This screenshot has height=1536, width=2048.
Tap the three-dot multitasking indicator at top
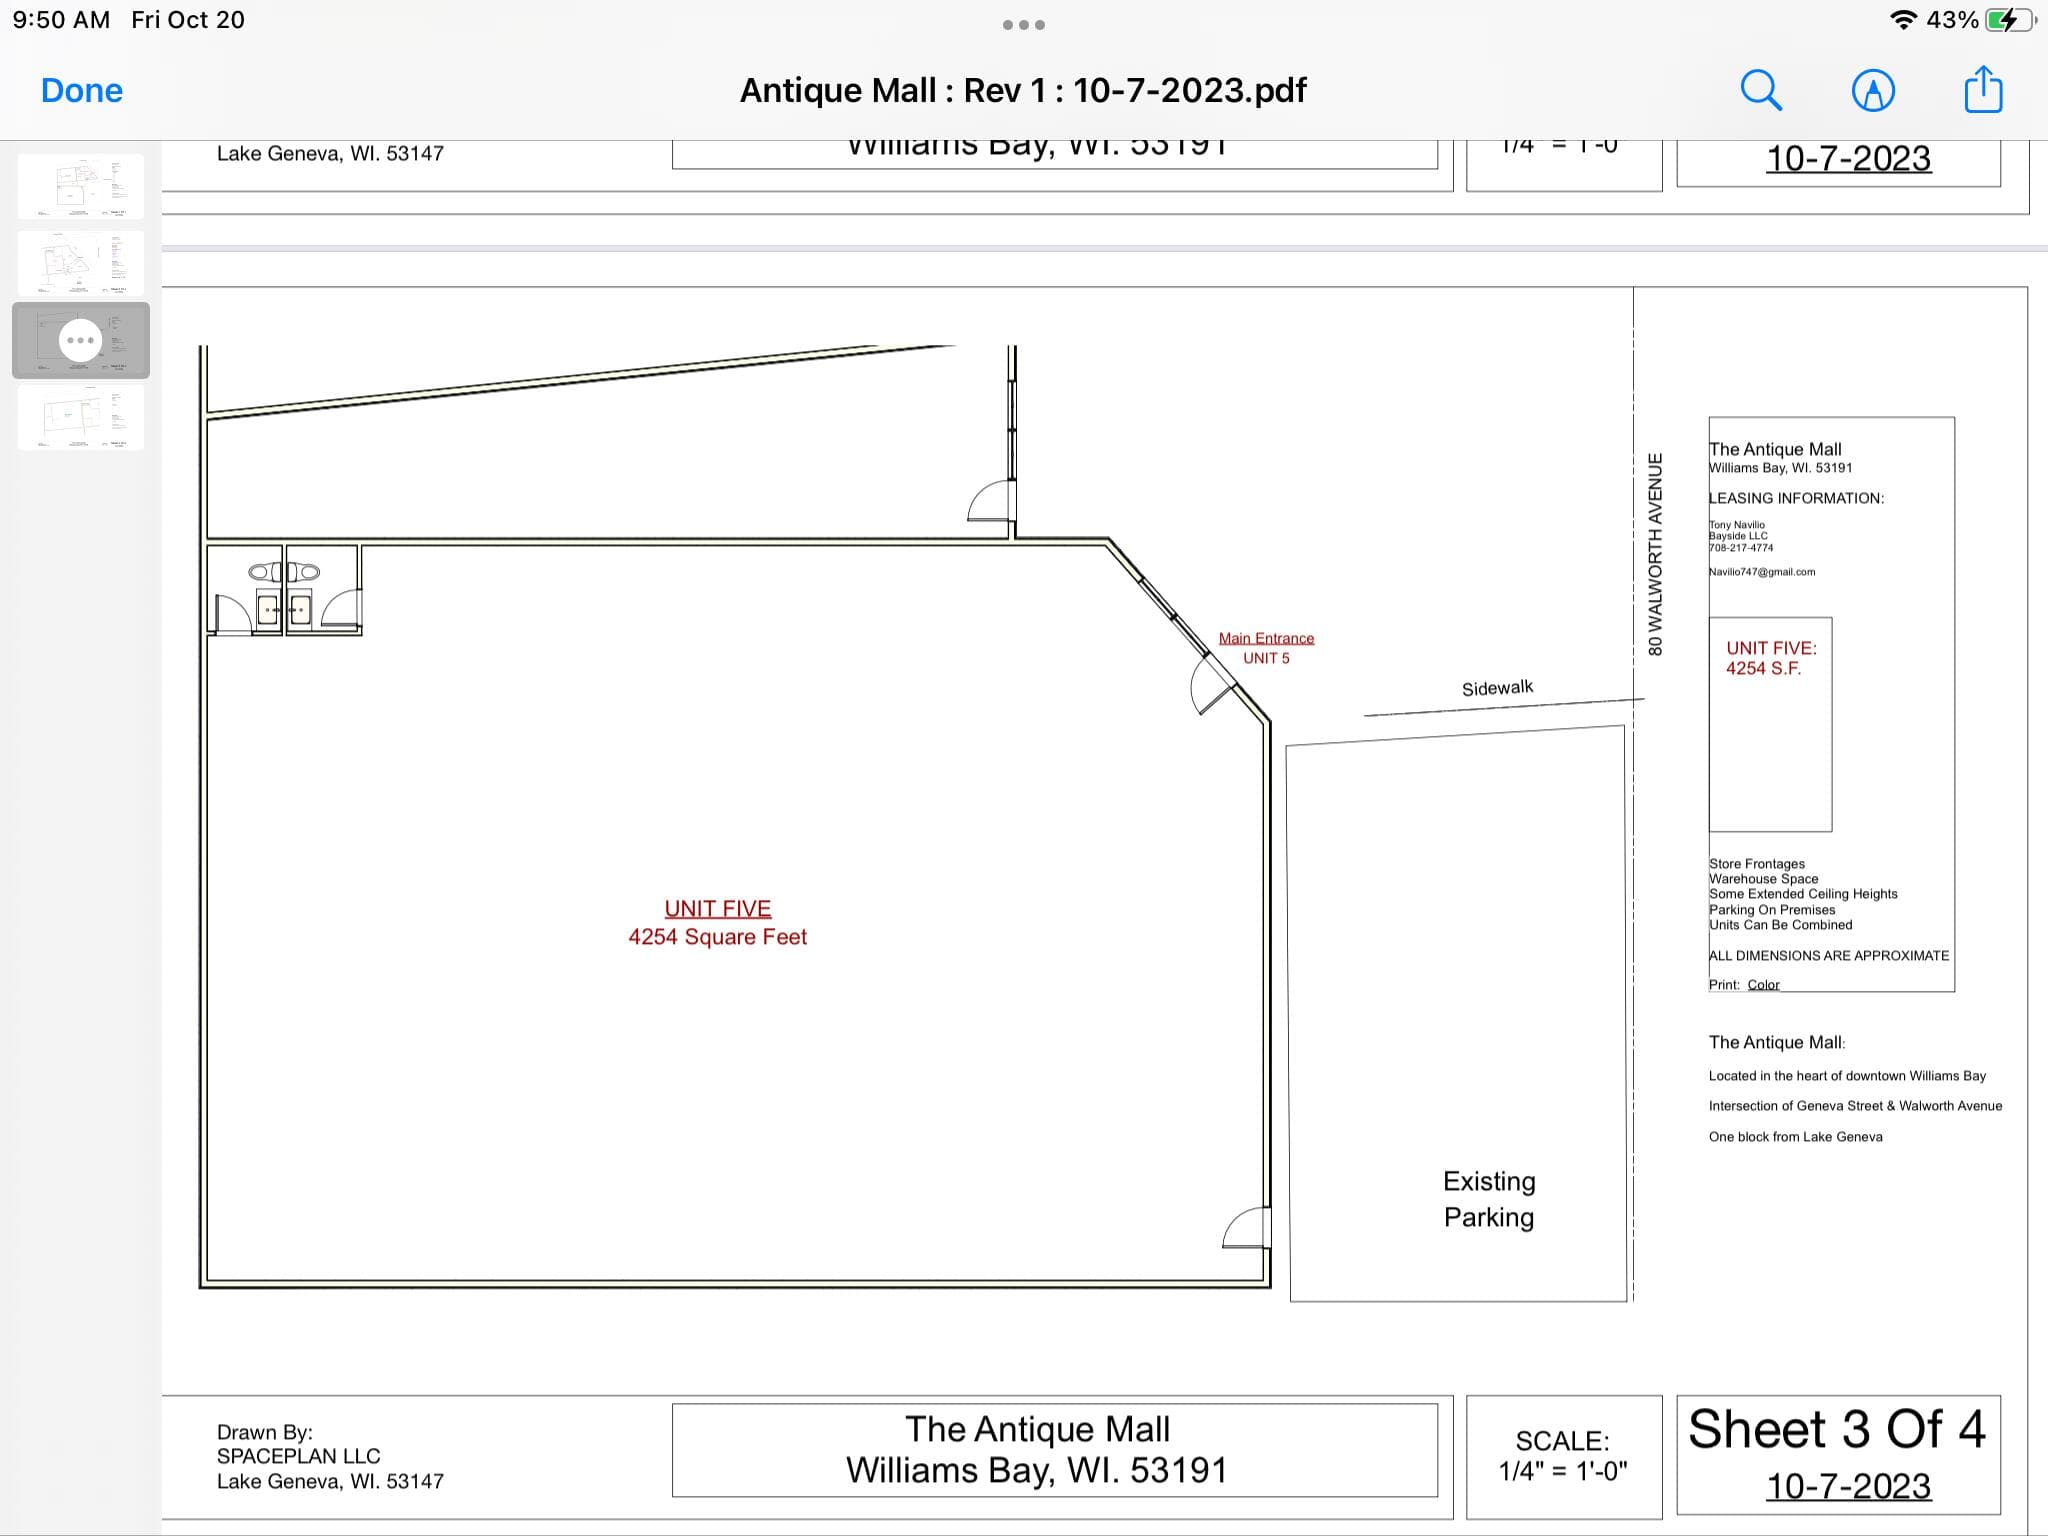point(1024,25)
